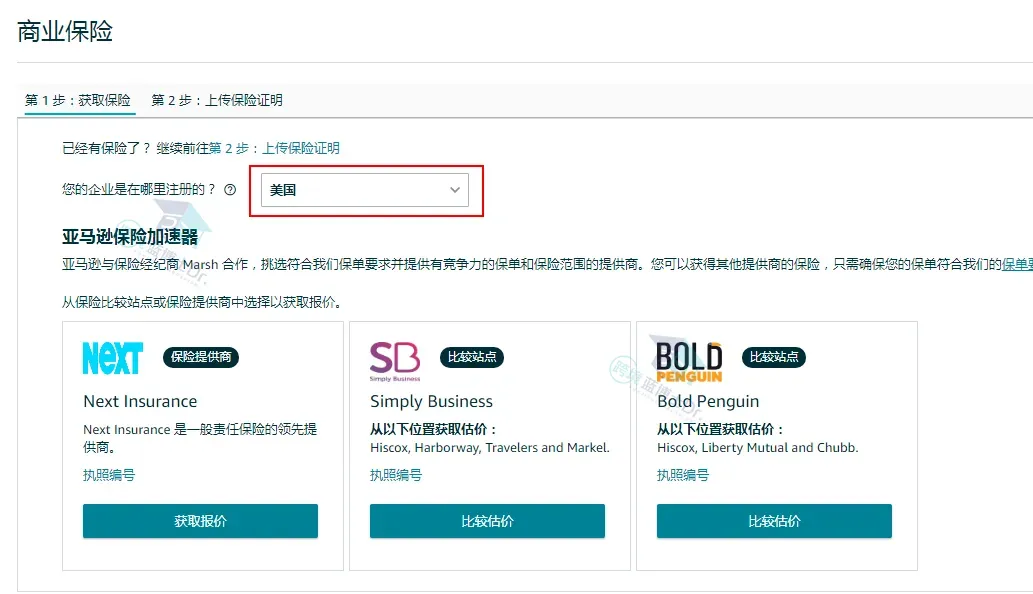Open 执照编号 link under Bold Penguin

(683, 475)
